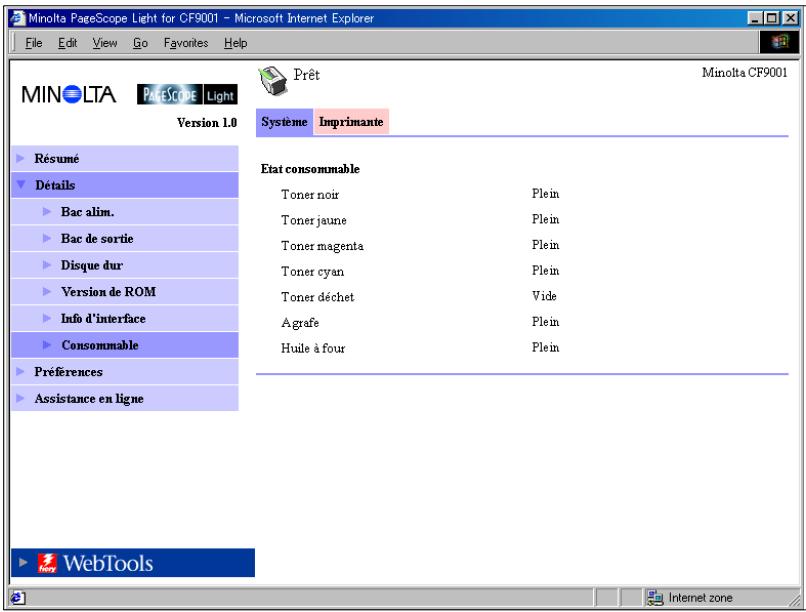Click the arrow beside Info d'interface

tap(47, 318)
